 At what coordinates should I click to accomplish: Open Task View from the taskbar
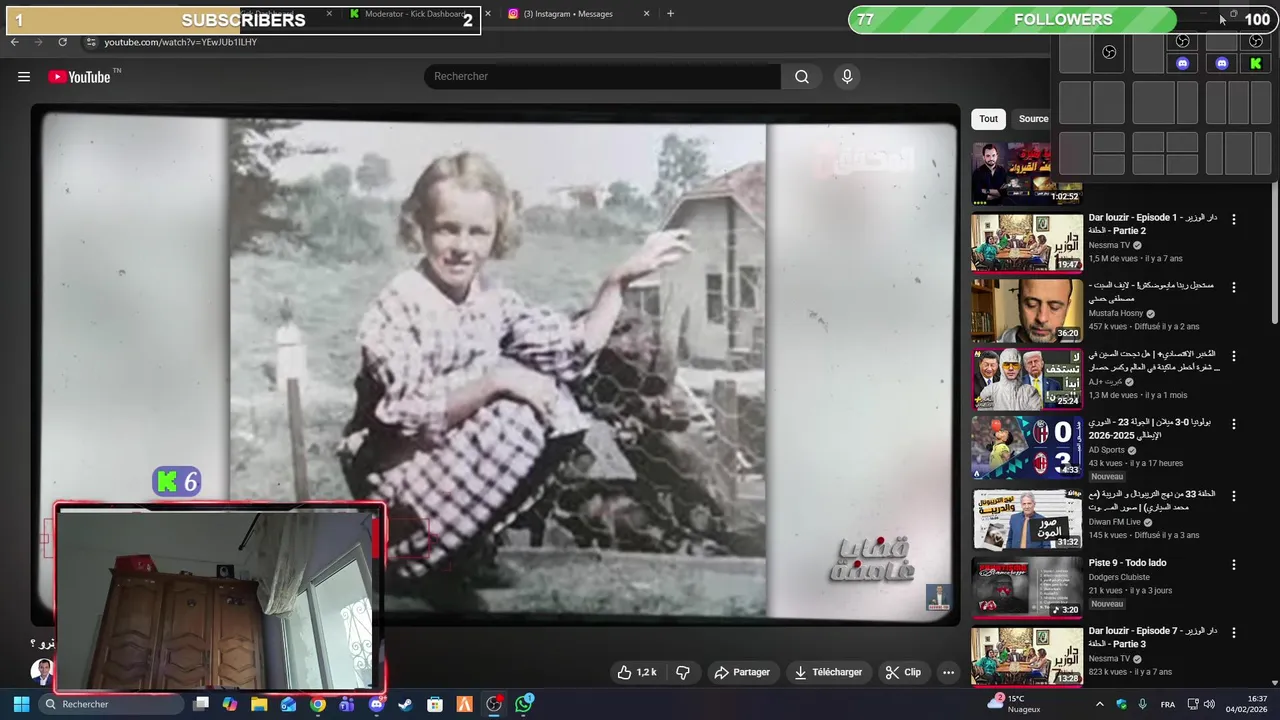click(201, 704)
